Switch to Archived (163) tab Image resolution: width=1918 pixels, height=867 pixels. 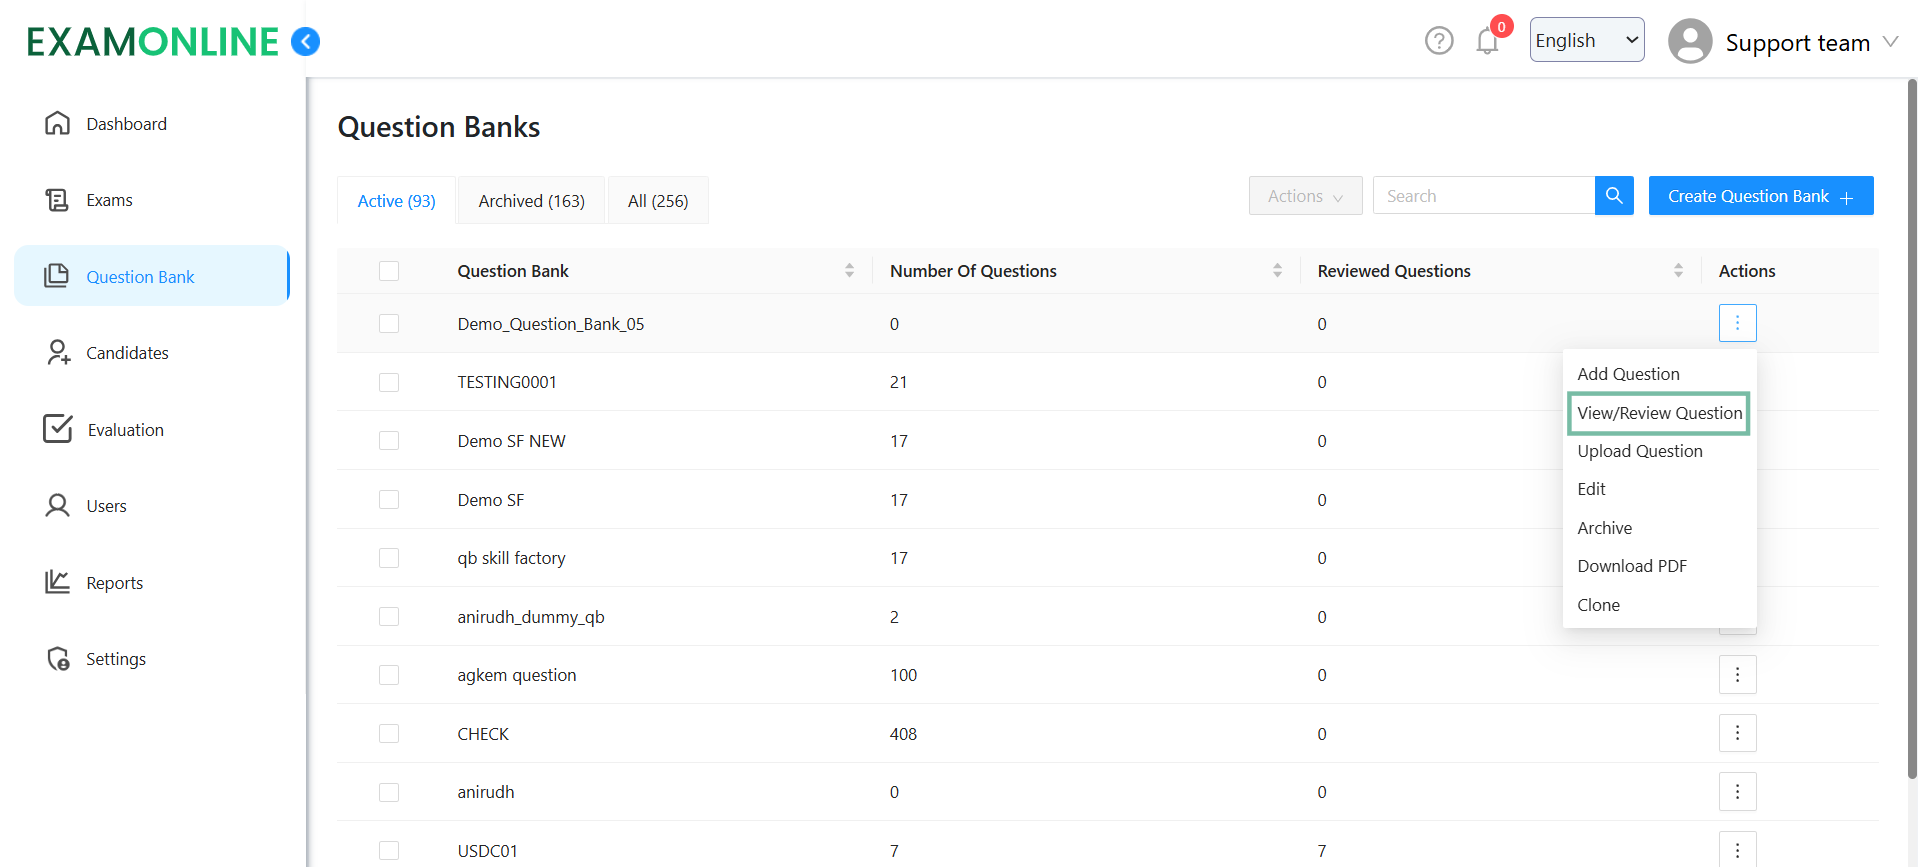531,201
